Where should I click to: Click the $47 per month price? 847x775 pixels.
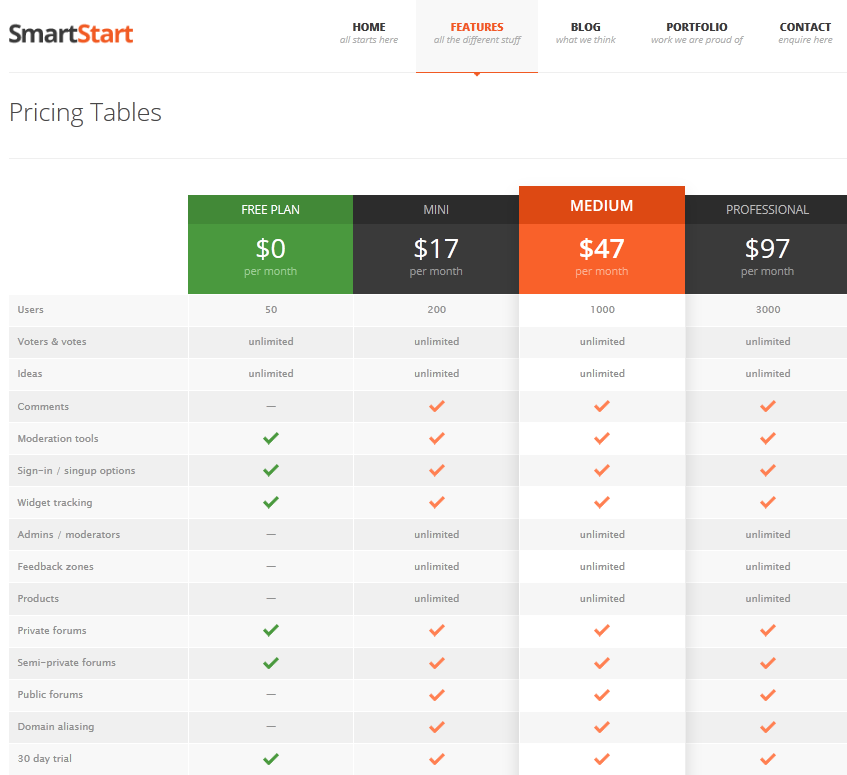602,258
